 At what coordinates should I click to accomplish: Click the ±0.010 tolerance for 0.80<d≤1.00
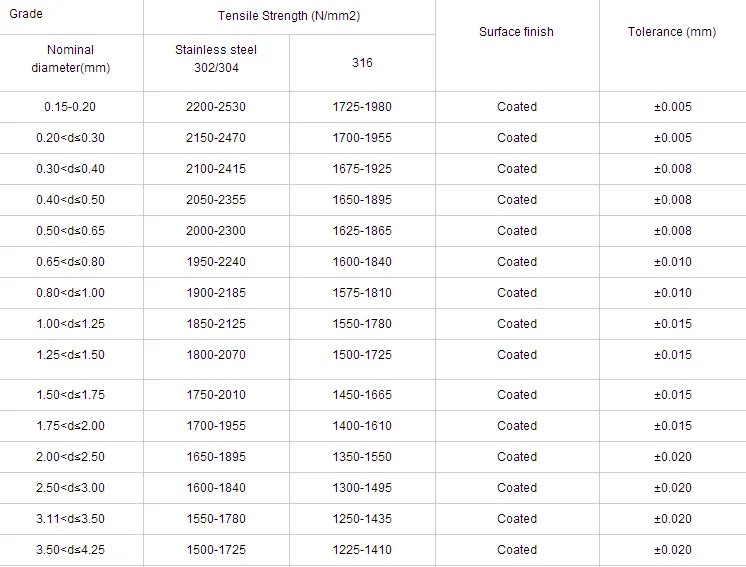tap(672, 293)
